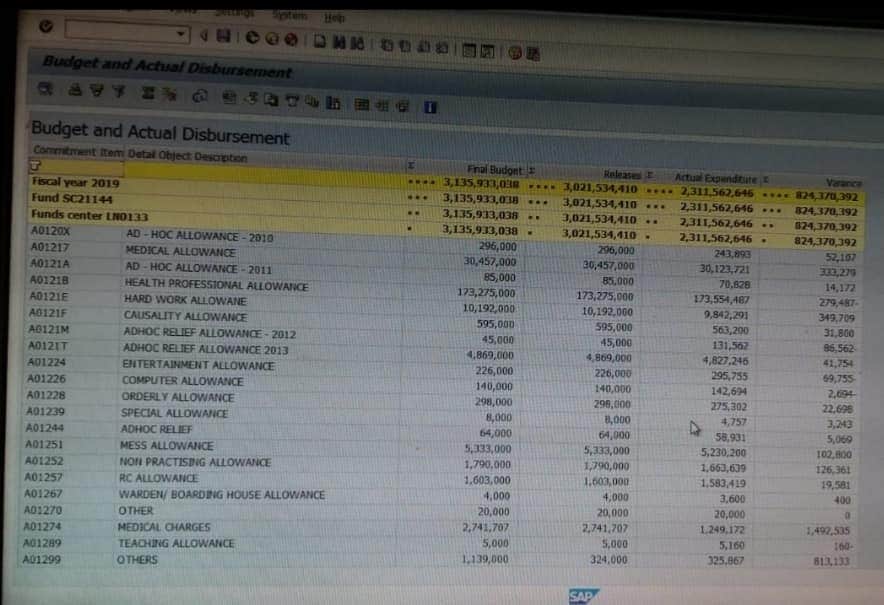Select the TEACHING ALLOWANCE description
Image resolution: width=884 pixels, height=605 pixels.
[176, 544]
